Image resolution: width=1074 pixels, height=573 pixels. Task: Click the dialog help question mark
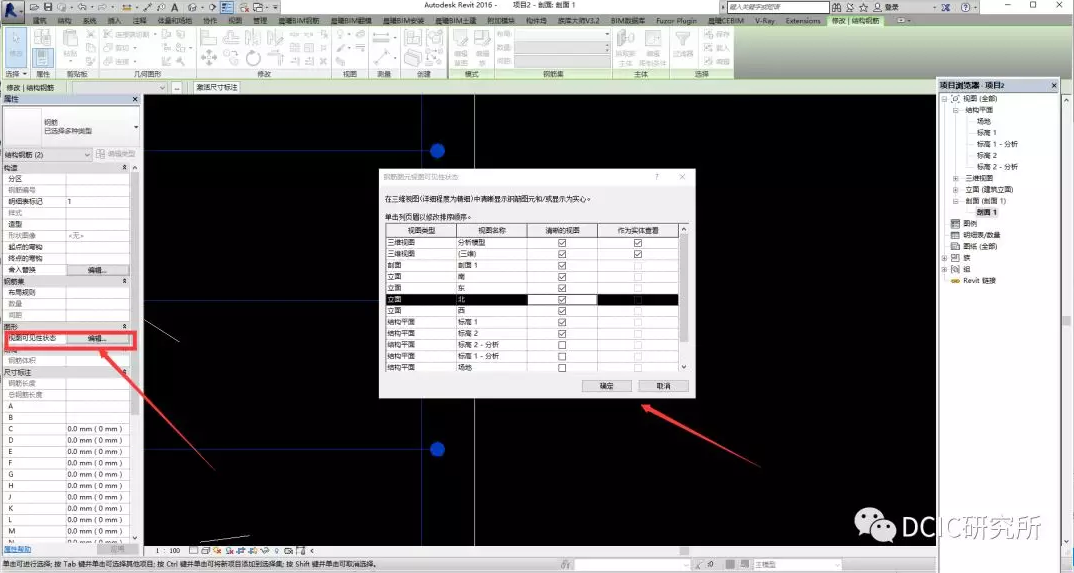point(656,177)
